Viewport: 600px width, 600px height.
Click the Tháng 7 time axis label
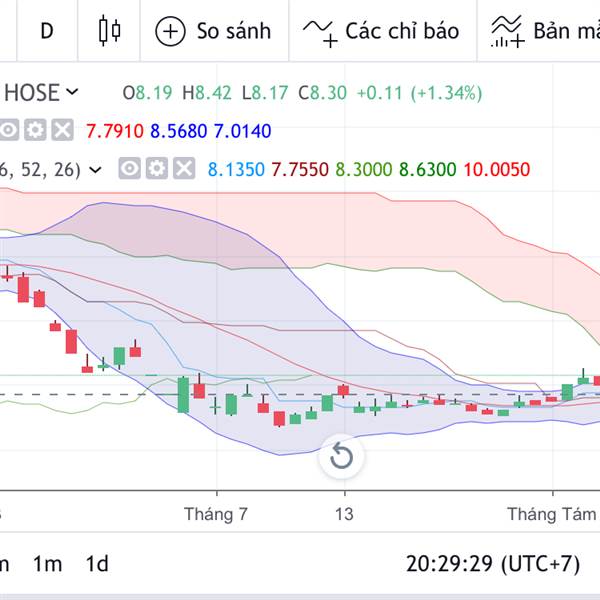[216, 514]
